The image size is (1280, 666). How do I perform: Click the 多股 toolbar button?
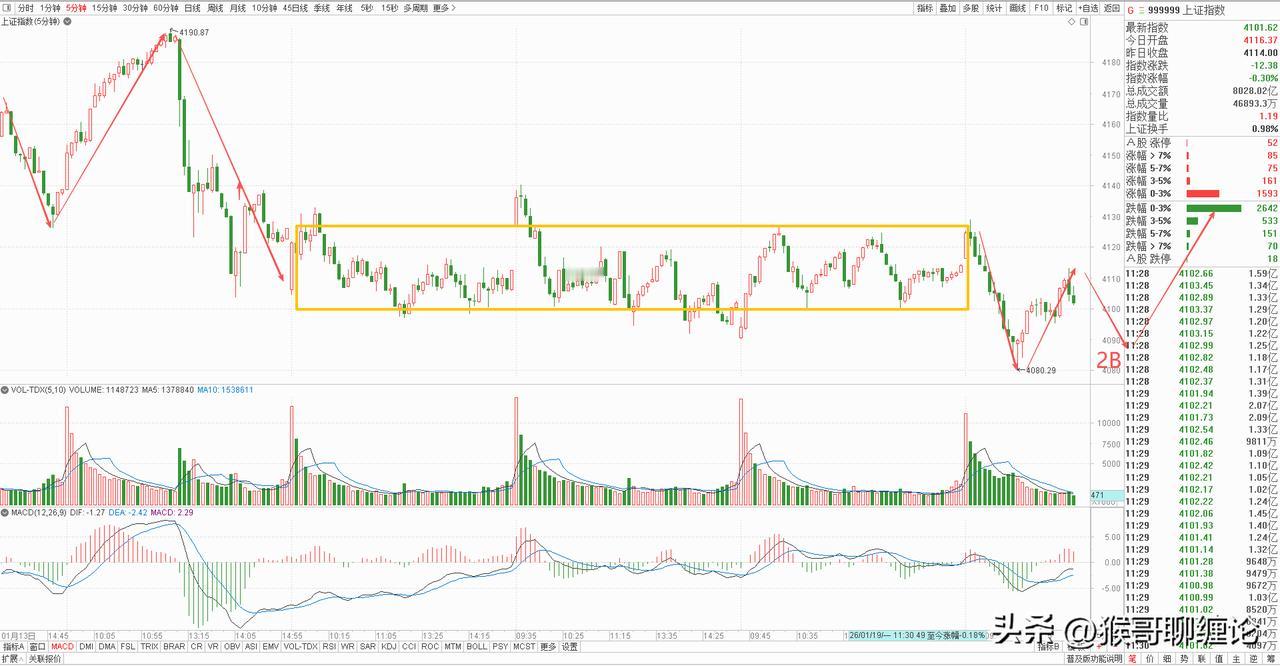(x=971, y=8)
